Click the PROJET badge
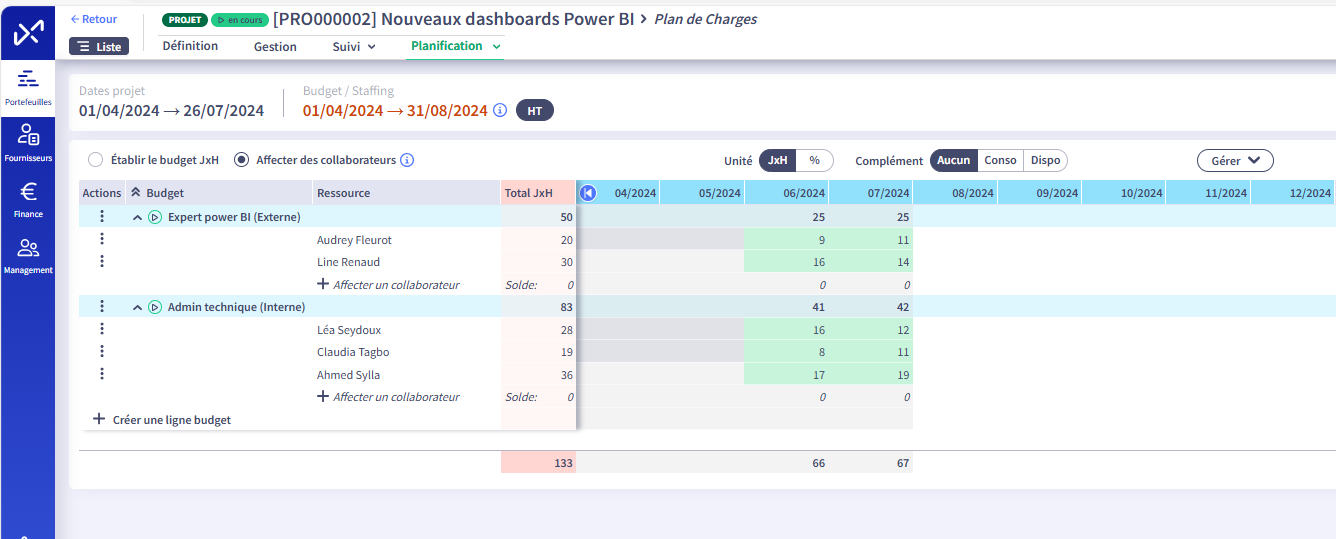1336x539 pixels. click(x=185, y=20)
